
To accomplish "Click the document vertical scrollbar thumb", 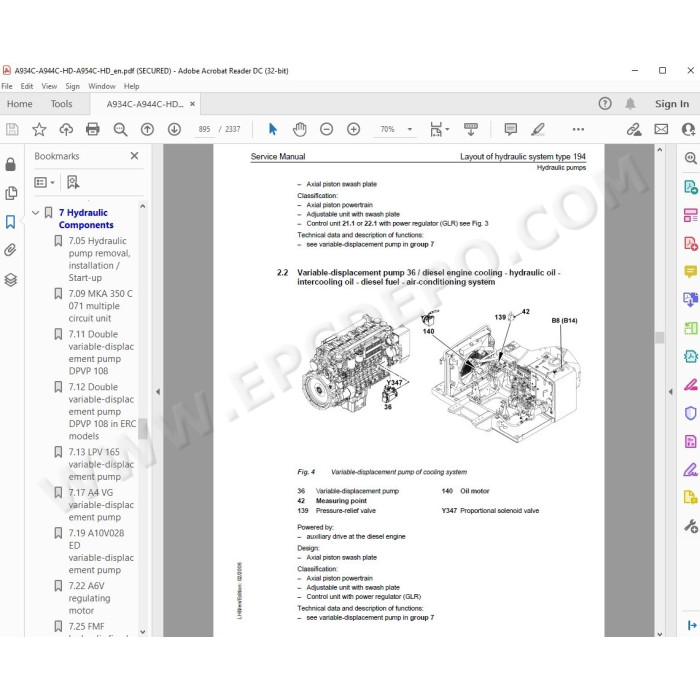I will [x=659, y=337].
